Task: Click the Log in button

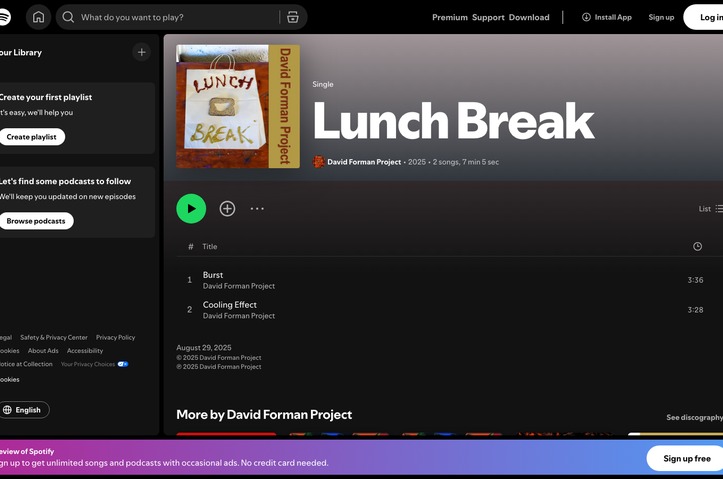Action: coord(703,18)
